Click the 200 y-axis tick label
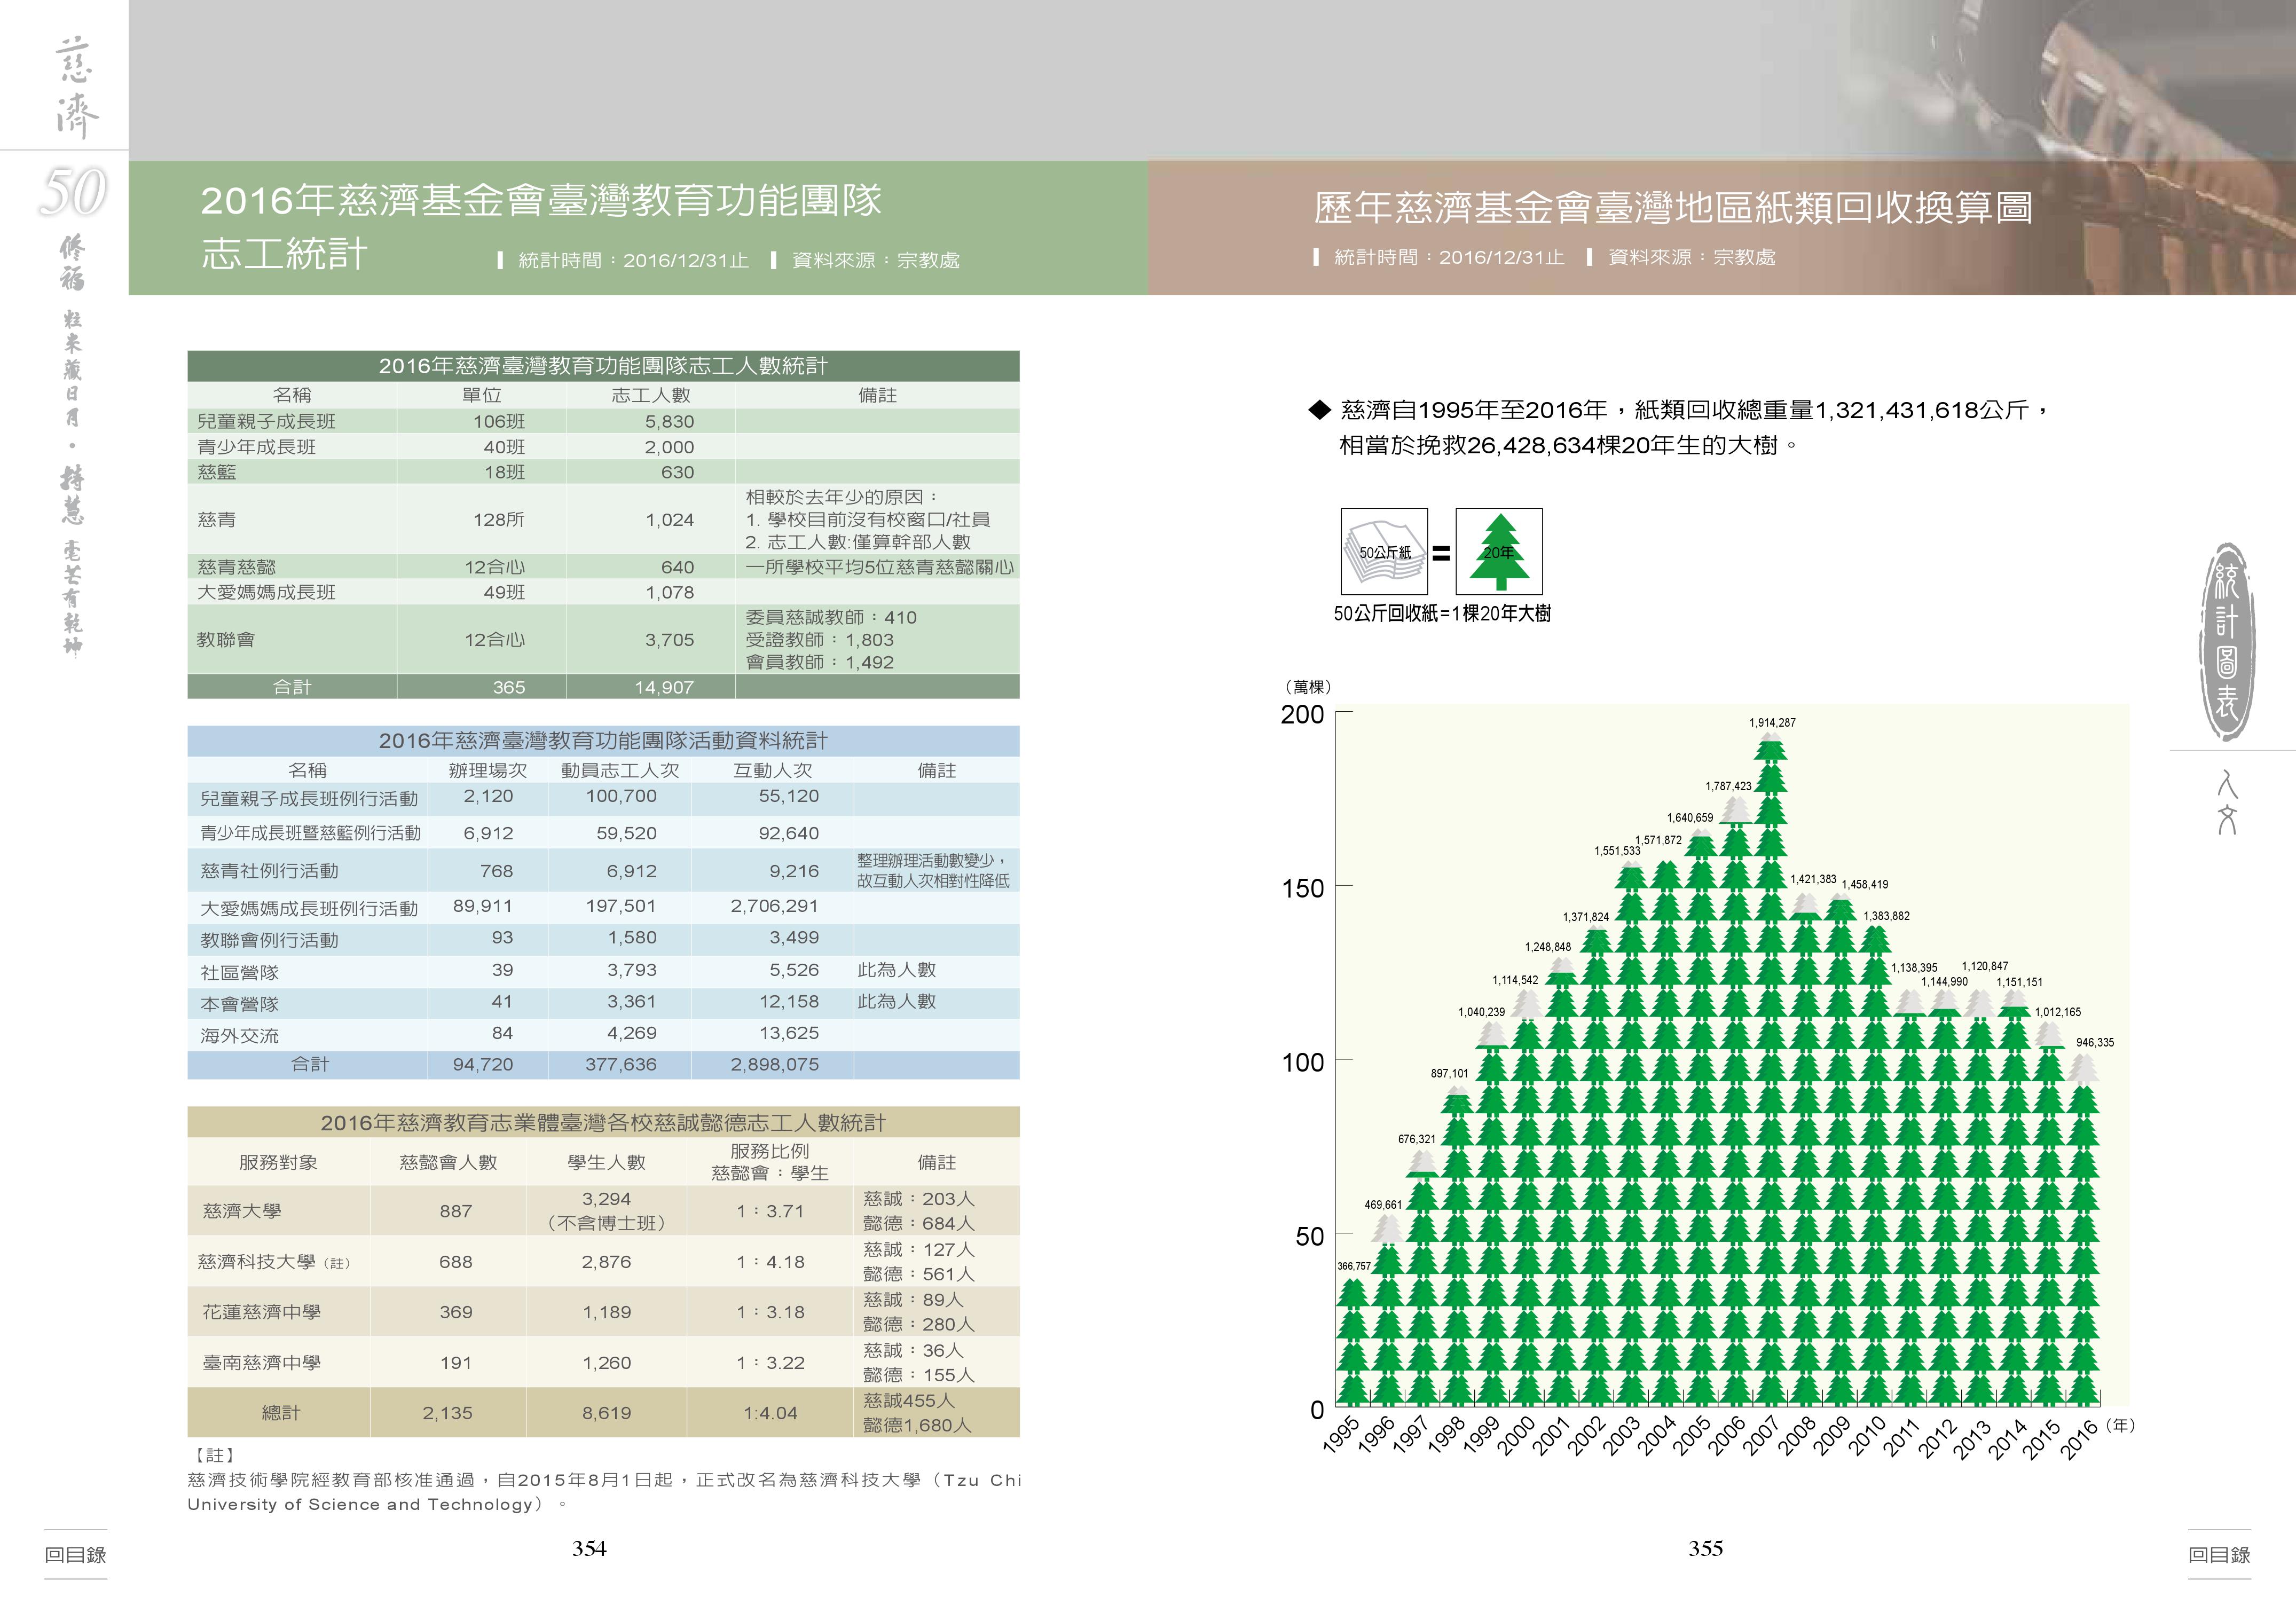2296x1621 pixels. 1302,714
